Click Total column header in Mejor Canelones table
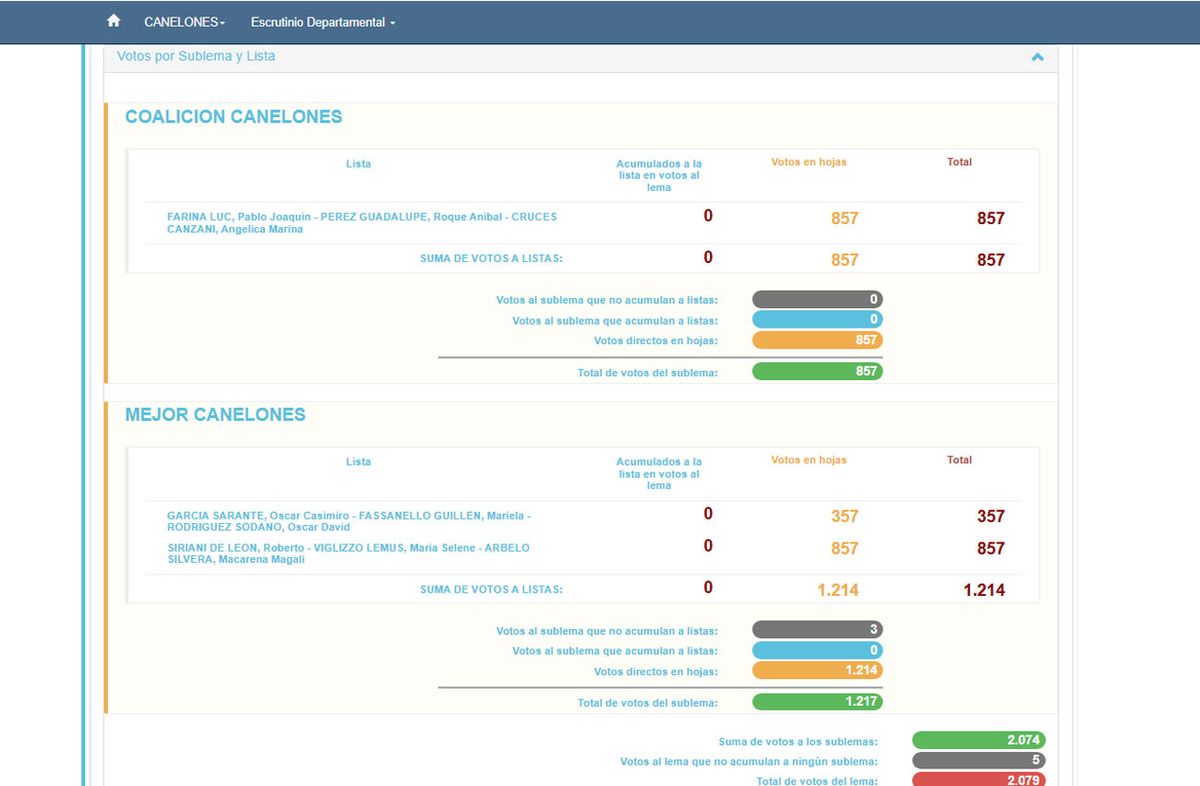Screen dimensions: 1200x786 coord(959,460)
